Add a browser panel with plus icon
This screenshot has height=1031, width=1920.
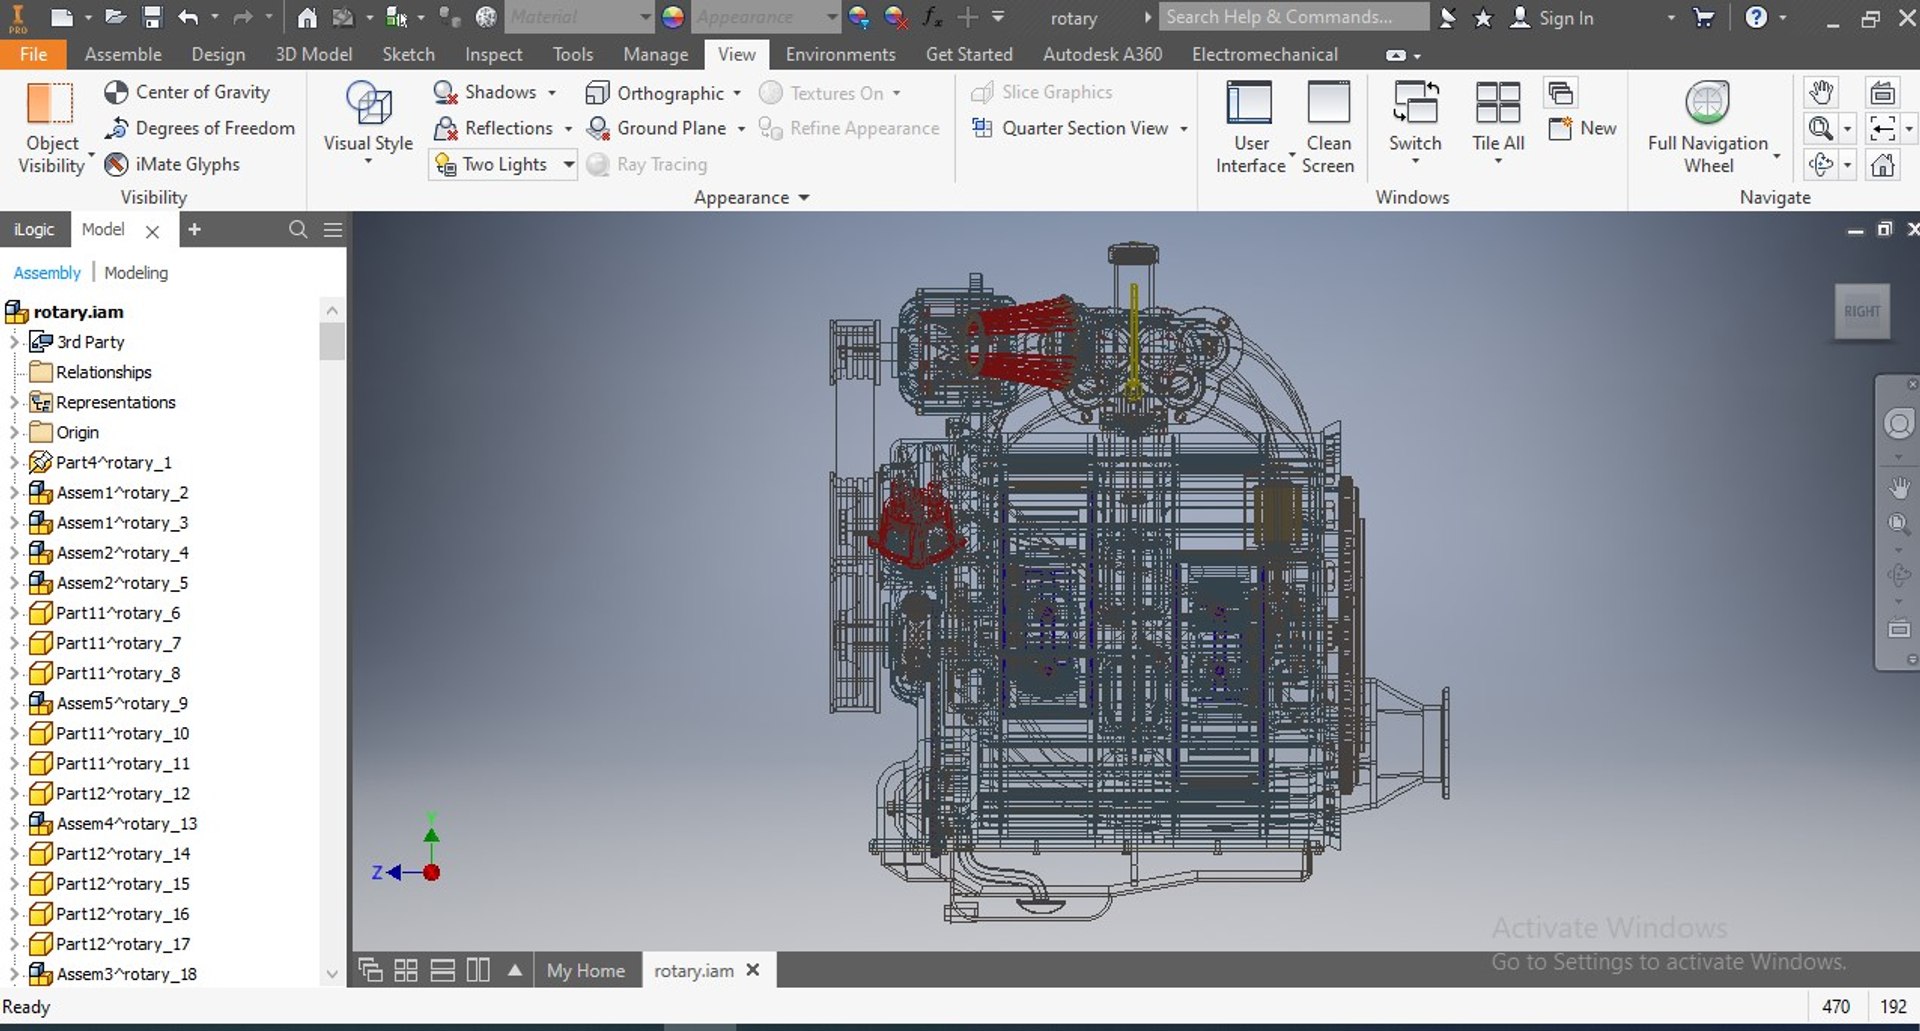click(x=194, y=229)
